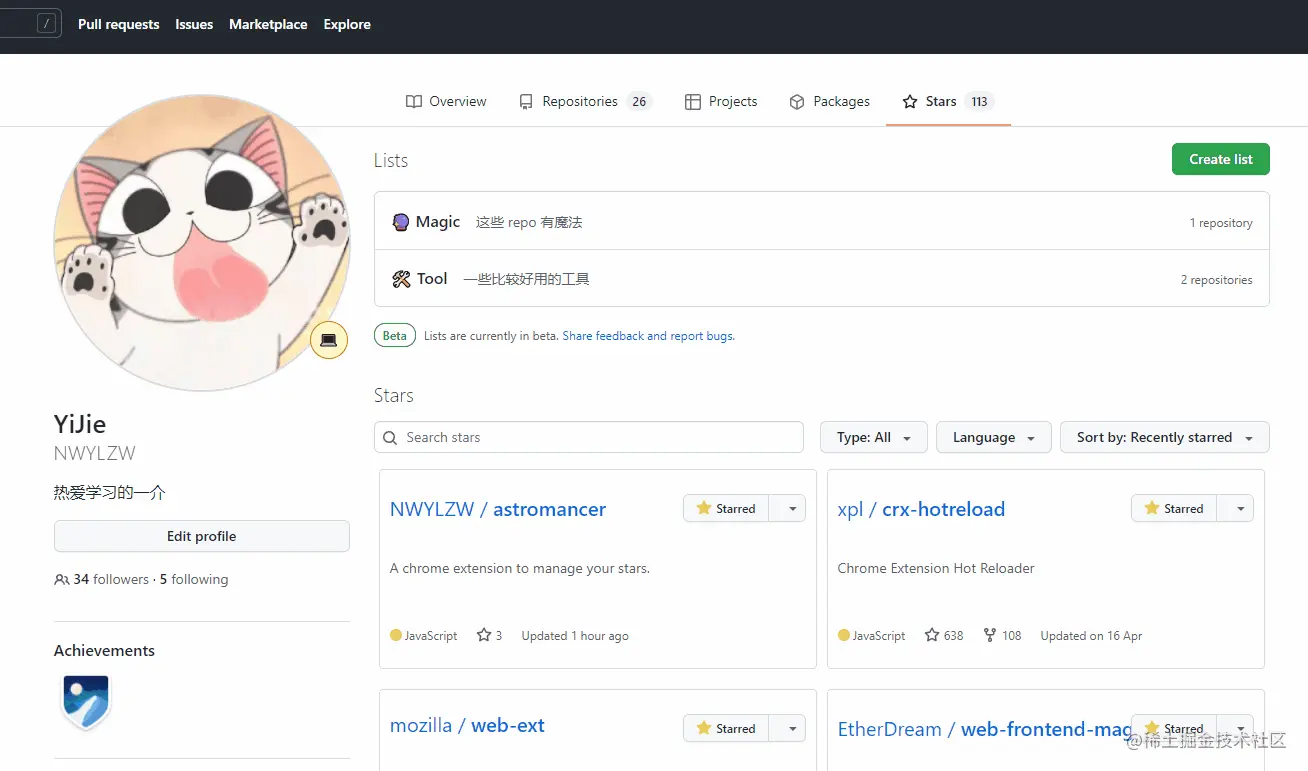The width and height of the screenshot is (1308, 771).
Task: Click into the Search stars field
Action: point(589,437)
